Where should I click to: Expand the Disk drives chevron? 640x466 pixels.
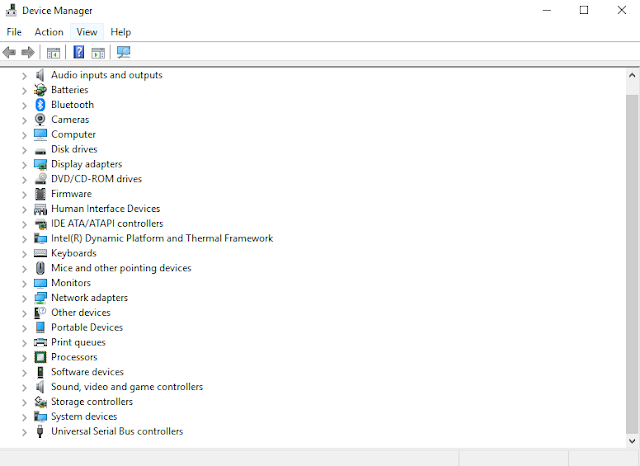[24, 150]
